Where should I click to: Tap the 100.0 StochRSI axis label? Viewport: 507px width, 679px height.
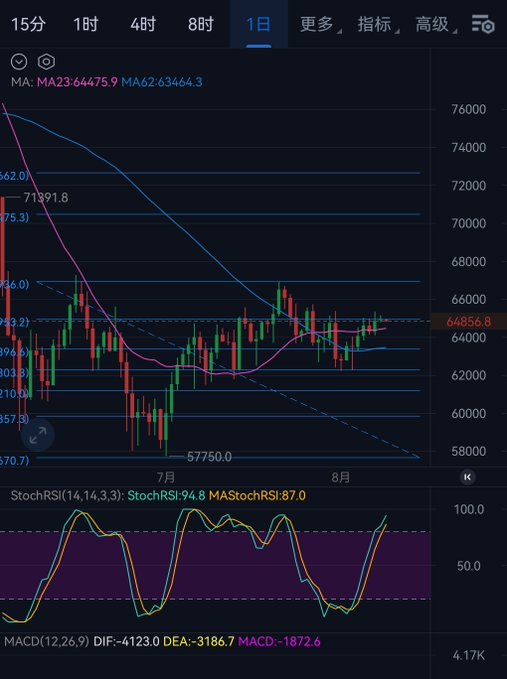coord(469,509)
